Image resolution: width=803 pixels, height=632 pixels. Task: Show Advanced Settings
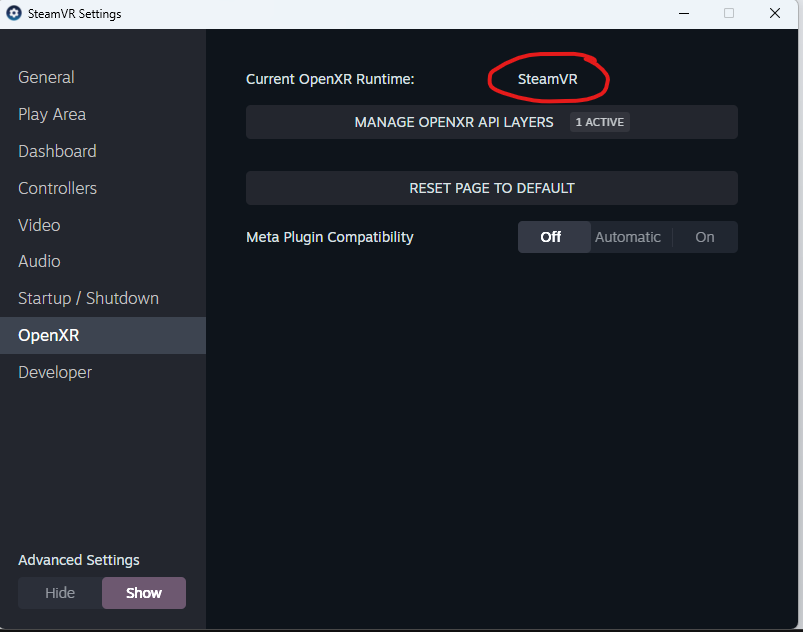click(x=144, y=593)
